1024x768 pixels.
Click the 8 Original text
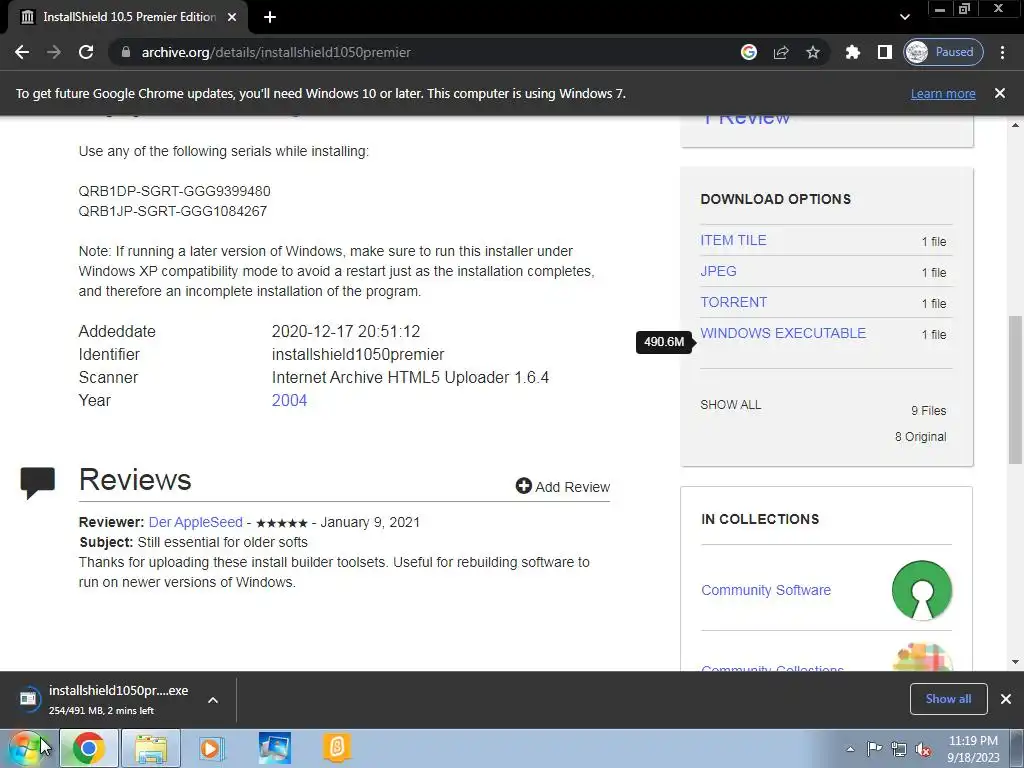(920, 437)
